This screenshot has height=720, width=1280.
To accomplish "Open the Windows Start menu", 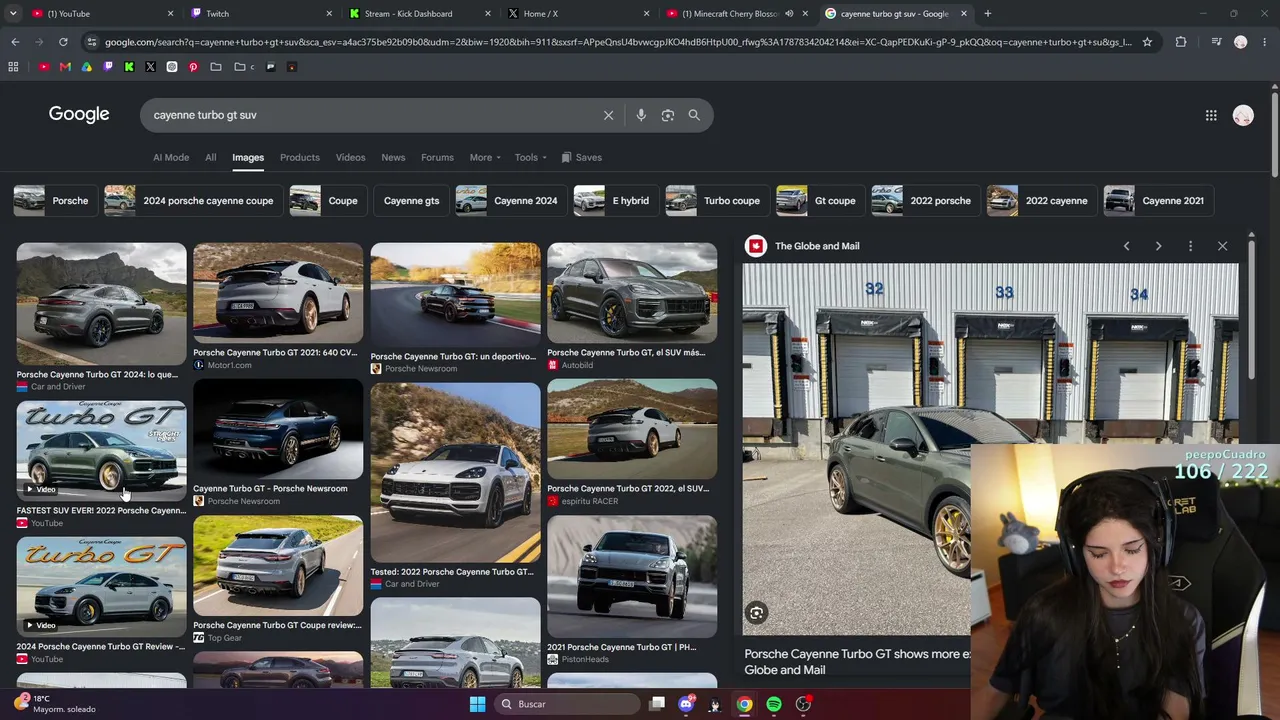I will (478, 704).
